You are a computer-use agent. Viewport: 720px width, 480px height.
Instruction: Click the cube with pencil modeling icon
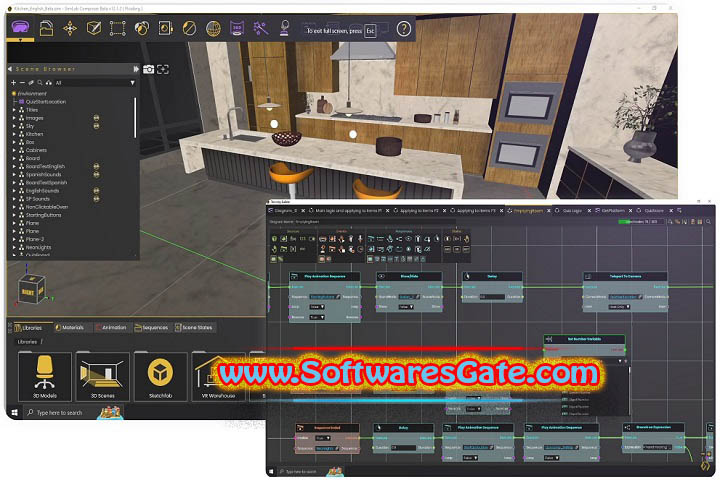point(94,28)
